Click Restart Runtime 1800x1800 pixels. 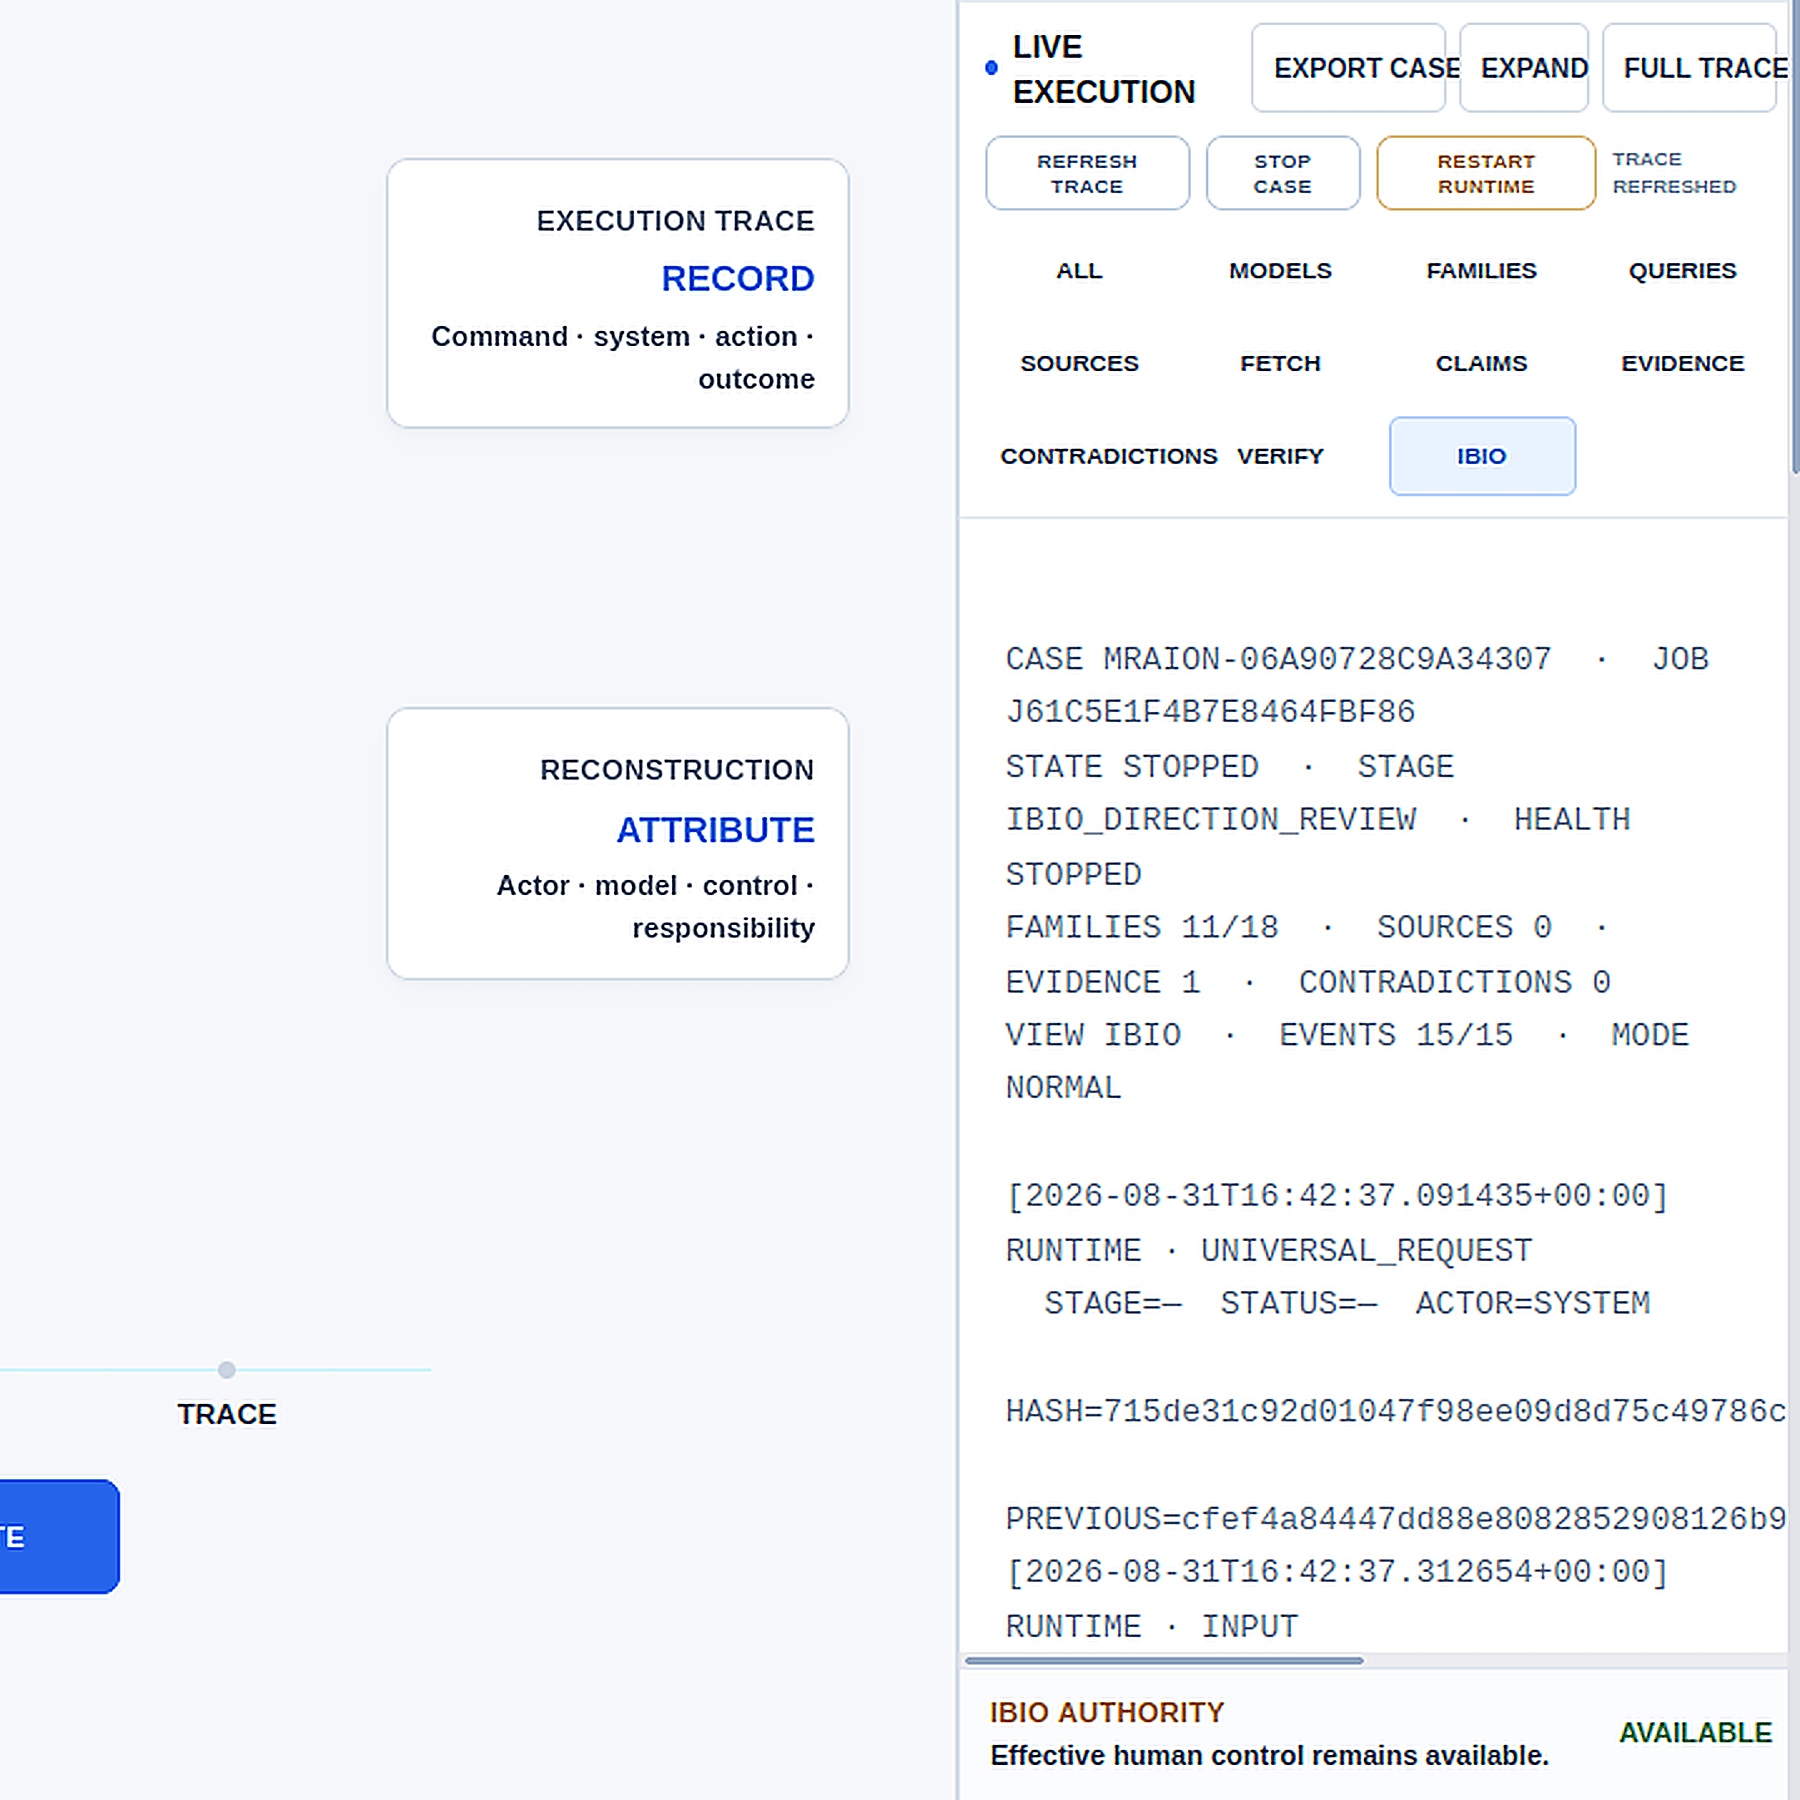(1486, 173)
